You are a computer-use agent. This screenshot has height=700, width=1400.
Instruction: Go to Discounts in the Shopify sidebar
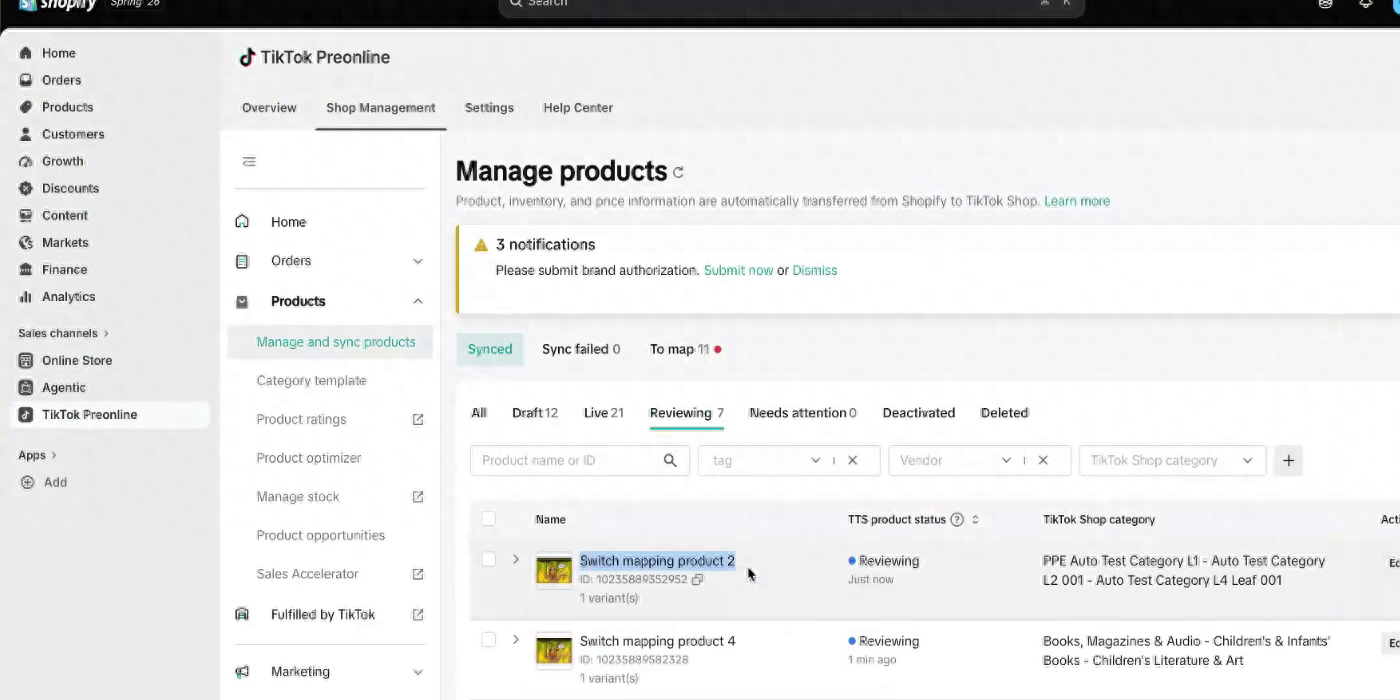coord(70,188)
